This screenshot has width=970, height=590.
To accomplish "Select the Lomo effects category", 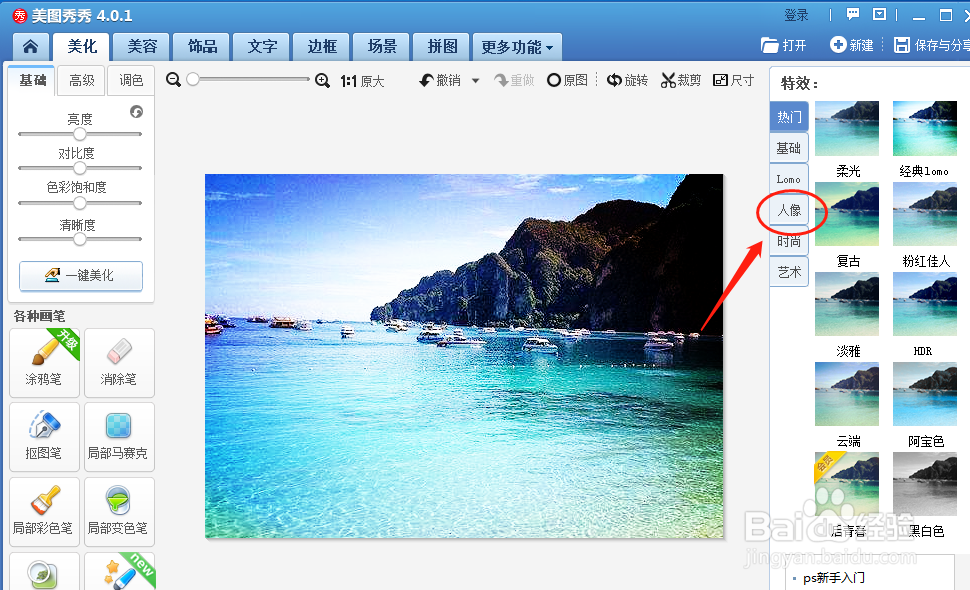I will click(789, 179).
